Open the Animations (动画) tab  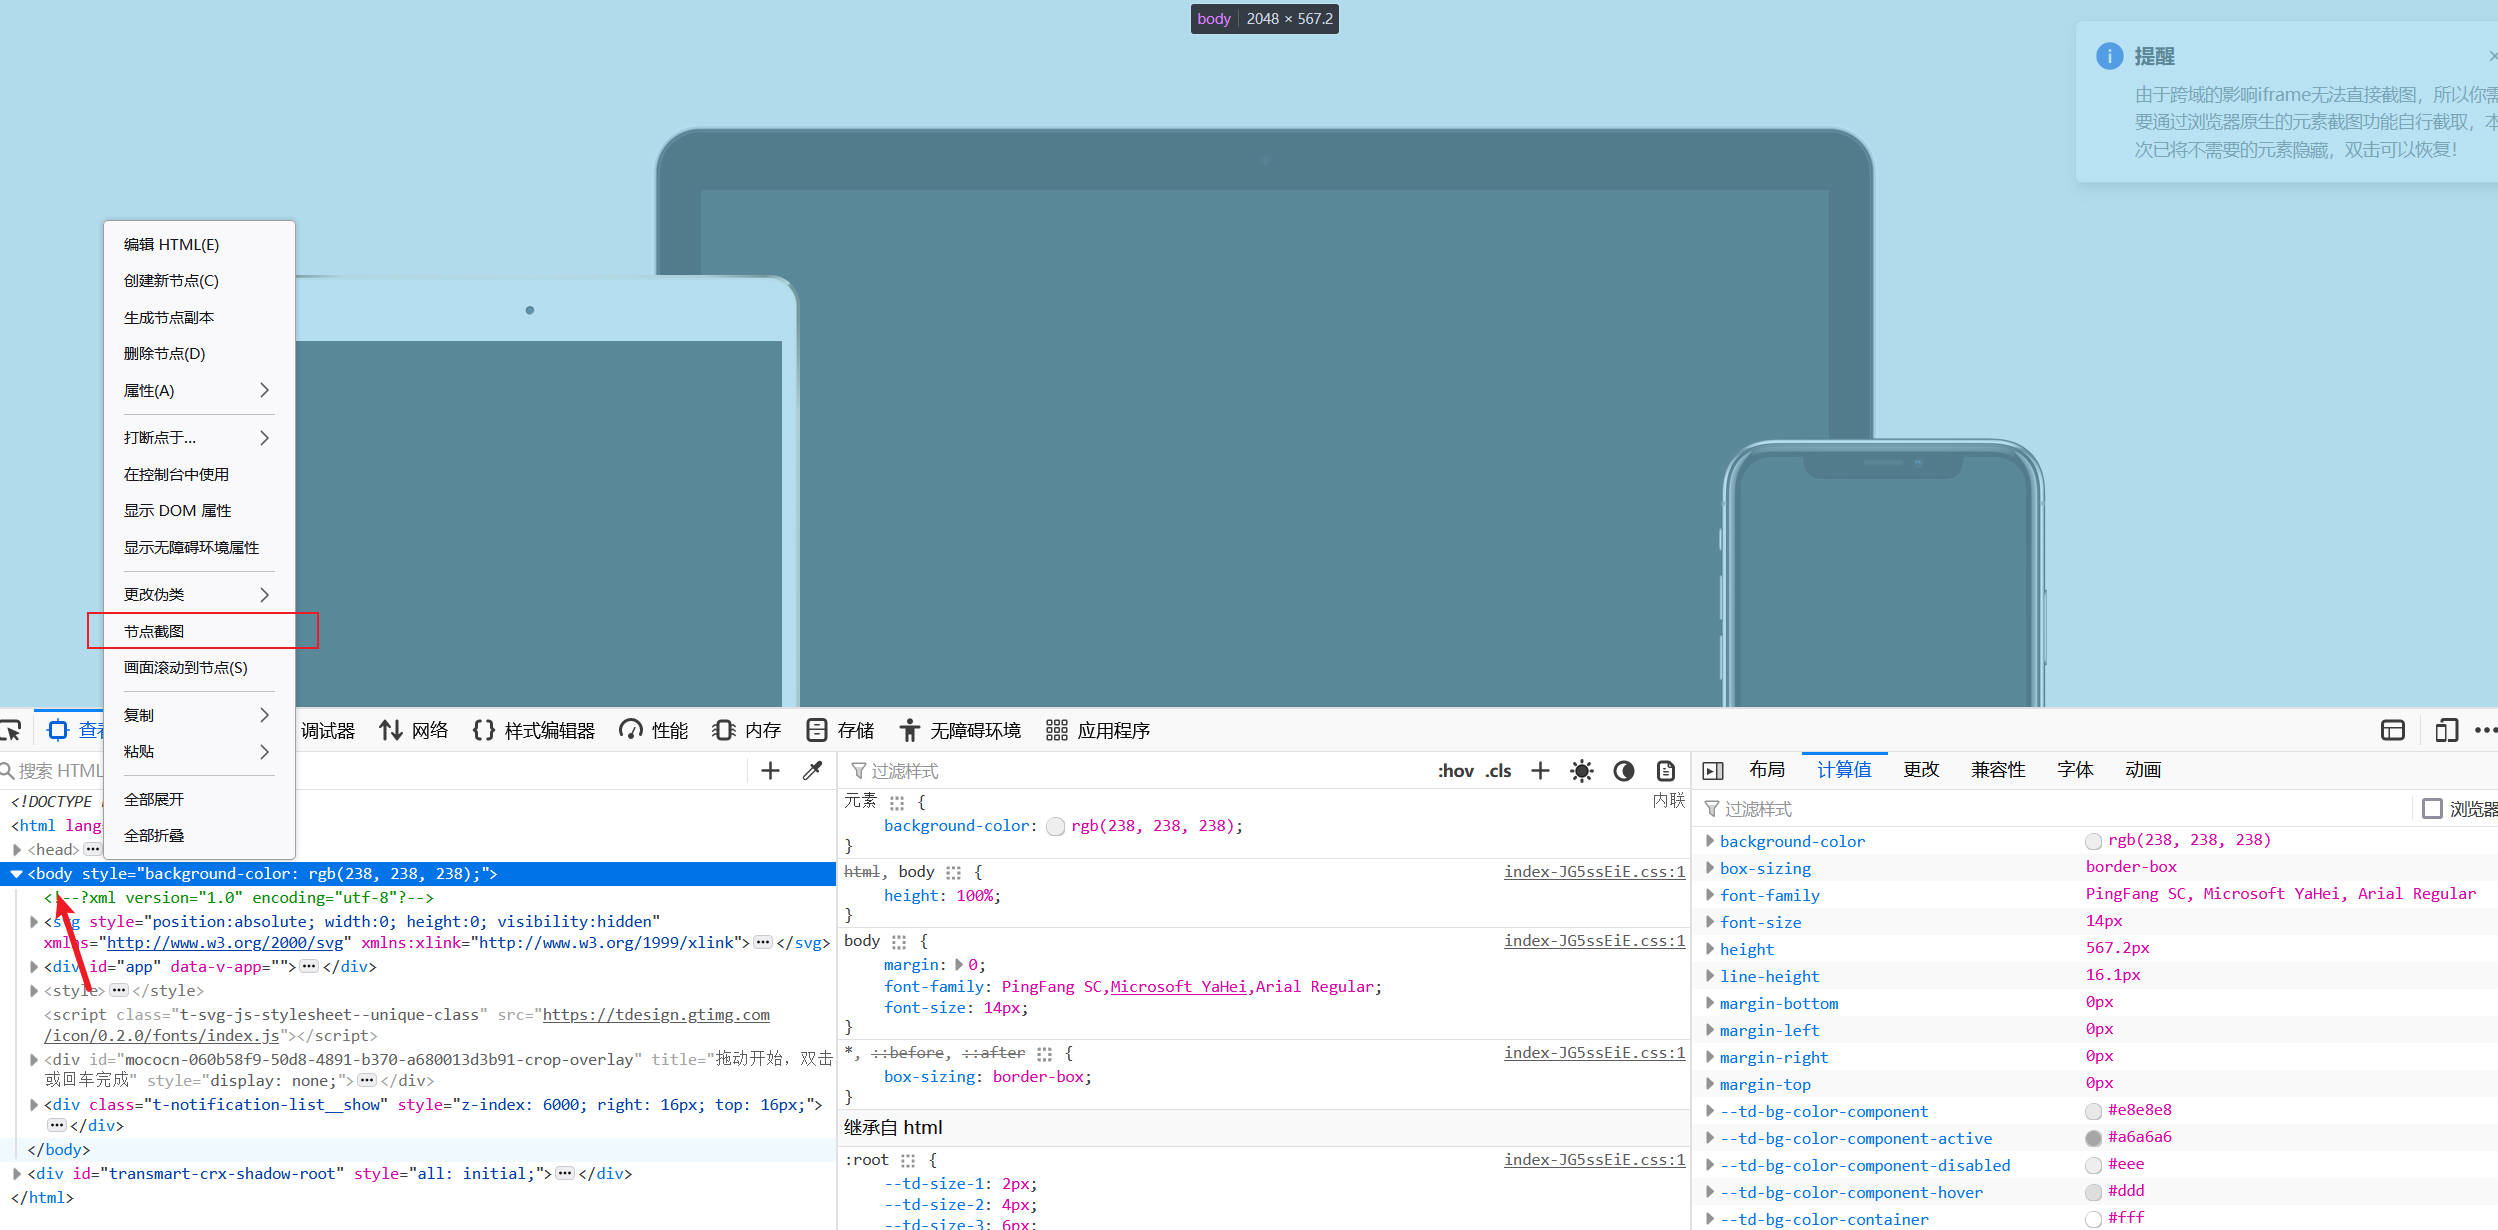click(x=2143, y=770)
